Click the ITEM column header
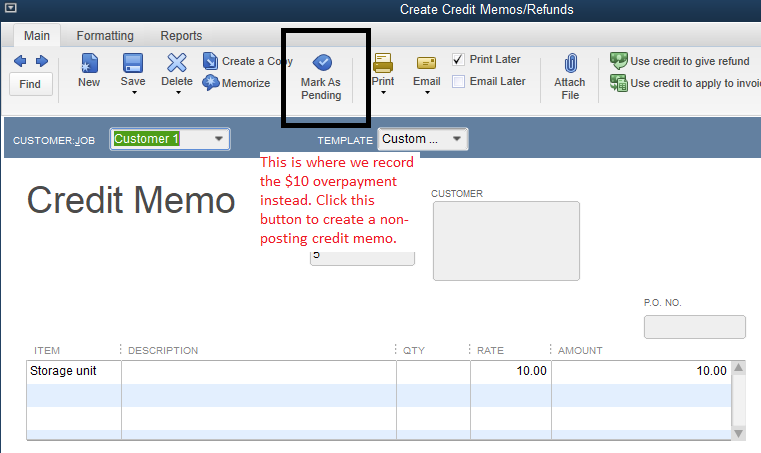Viewport: 761px width, 453px height. click(47, 351)
